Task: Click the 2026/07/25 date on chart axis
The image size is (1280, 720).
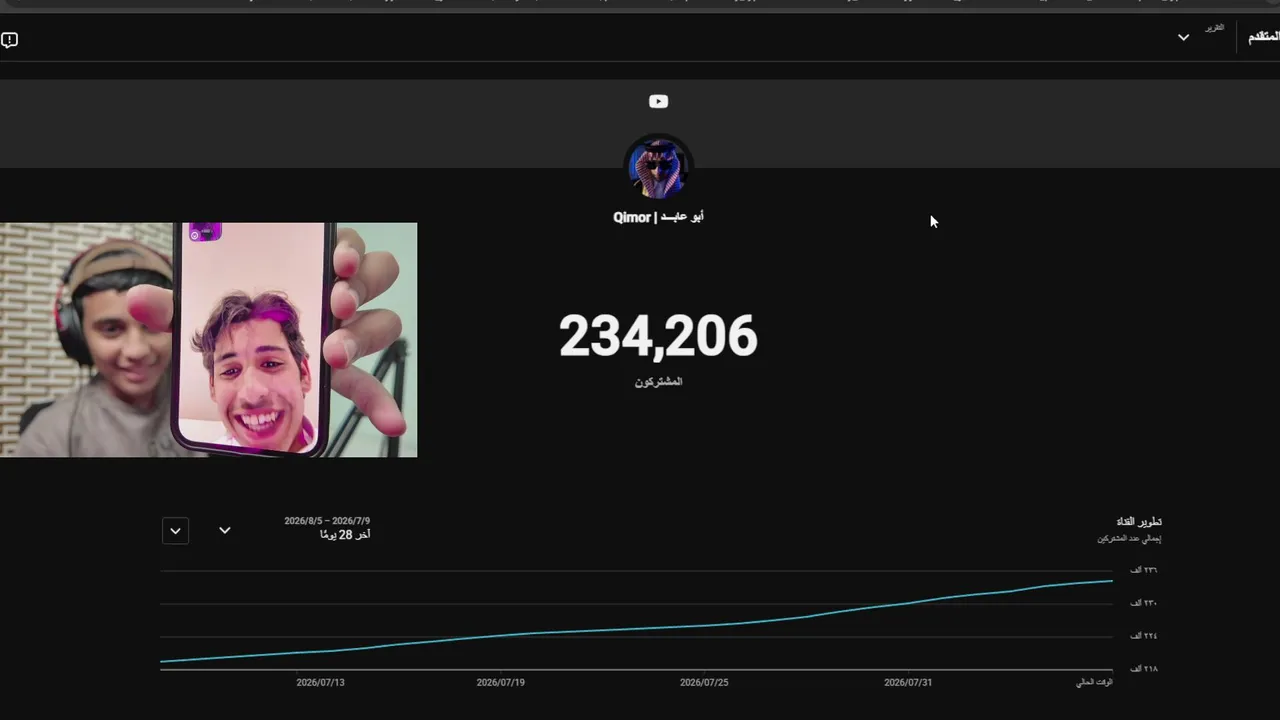Action: 704,683
